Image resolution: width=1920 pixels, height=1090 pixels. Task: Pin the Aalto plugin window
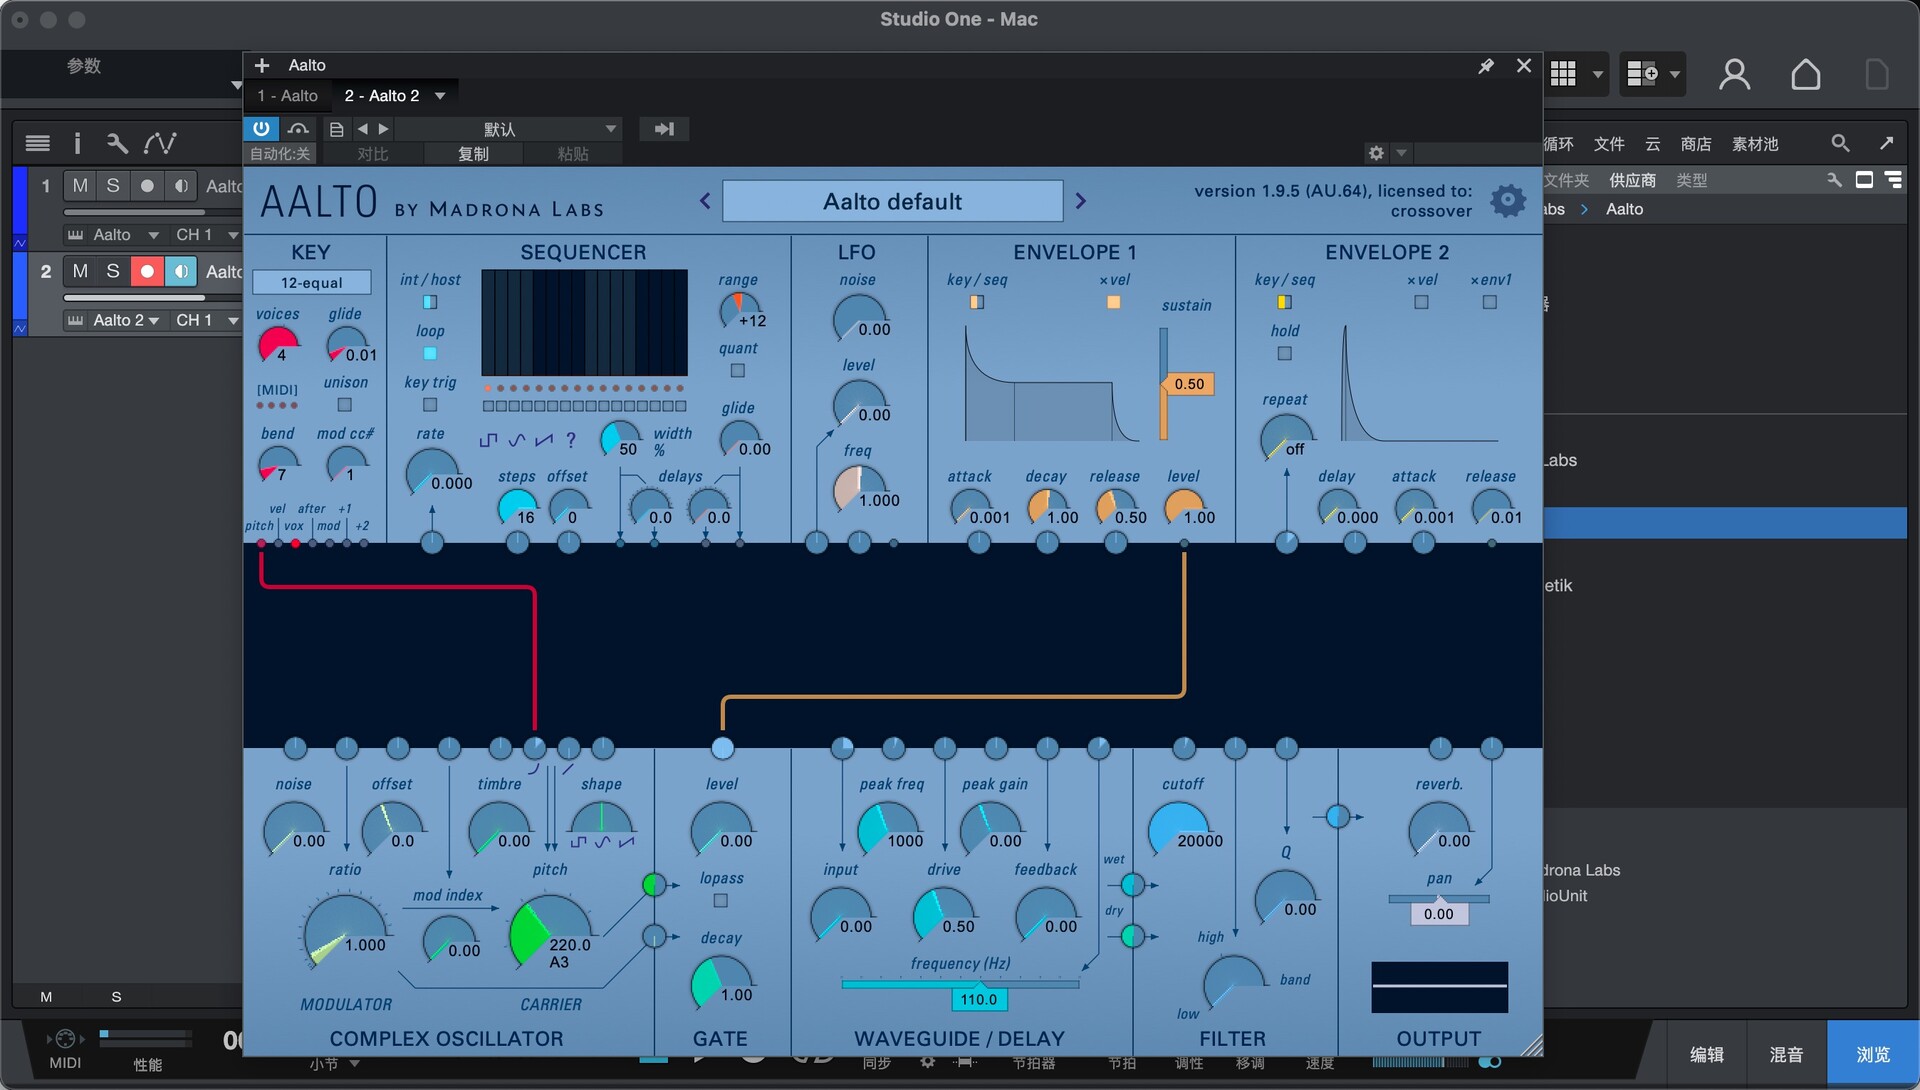coord(1486,65)
